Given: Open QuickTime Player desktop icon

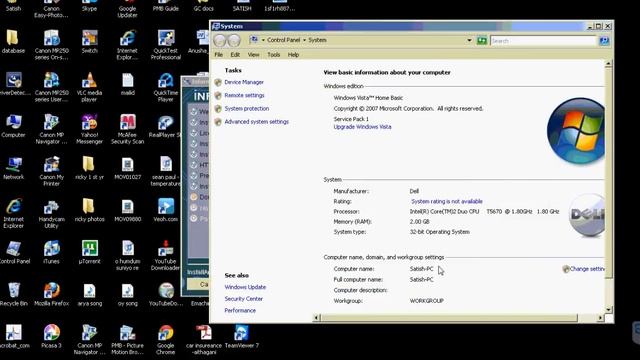Looking at the screenshot, I should click(x=166, y=87).
